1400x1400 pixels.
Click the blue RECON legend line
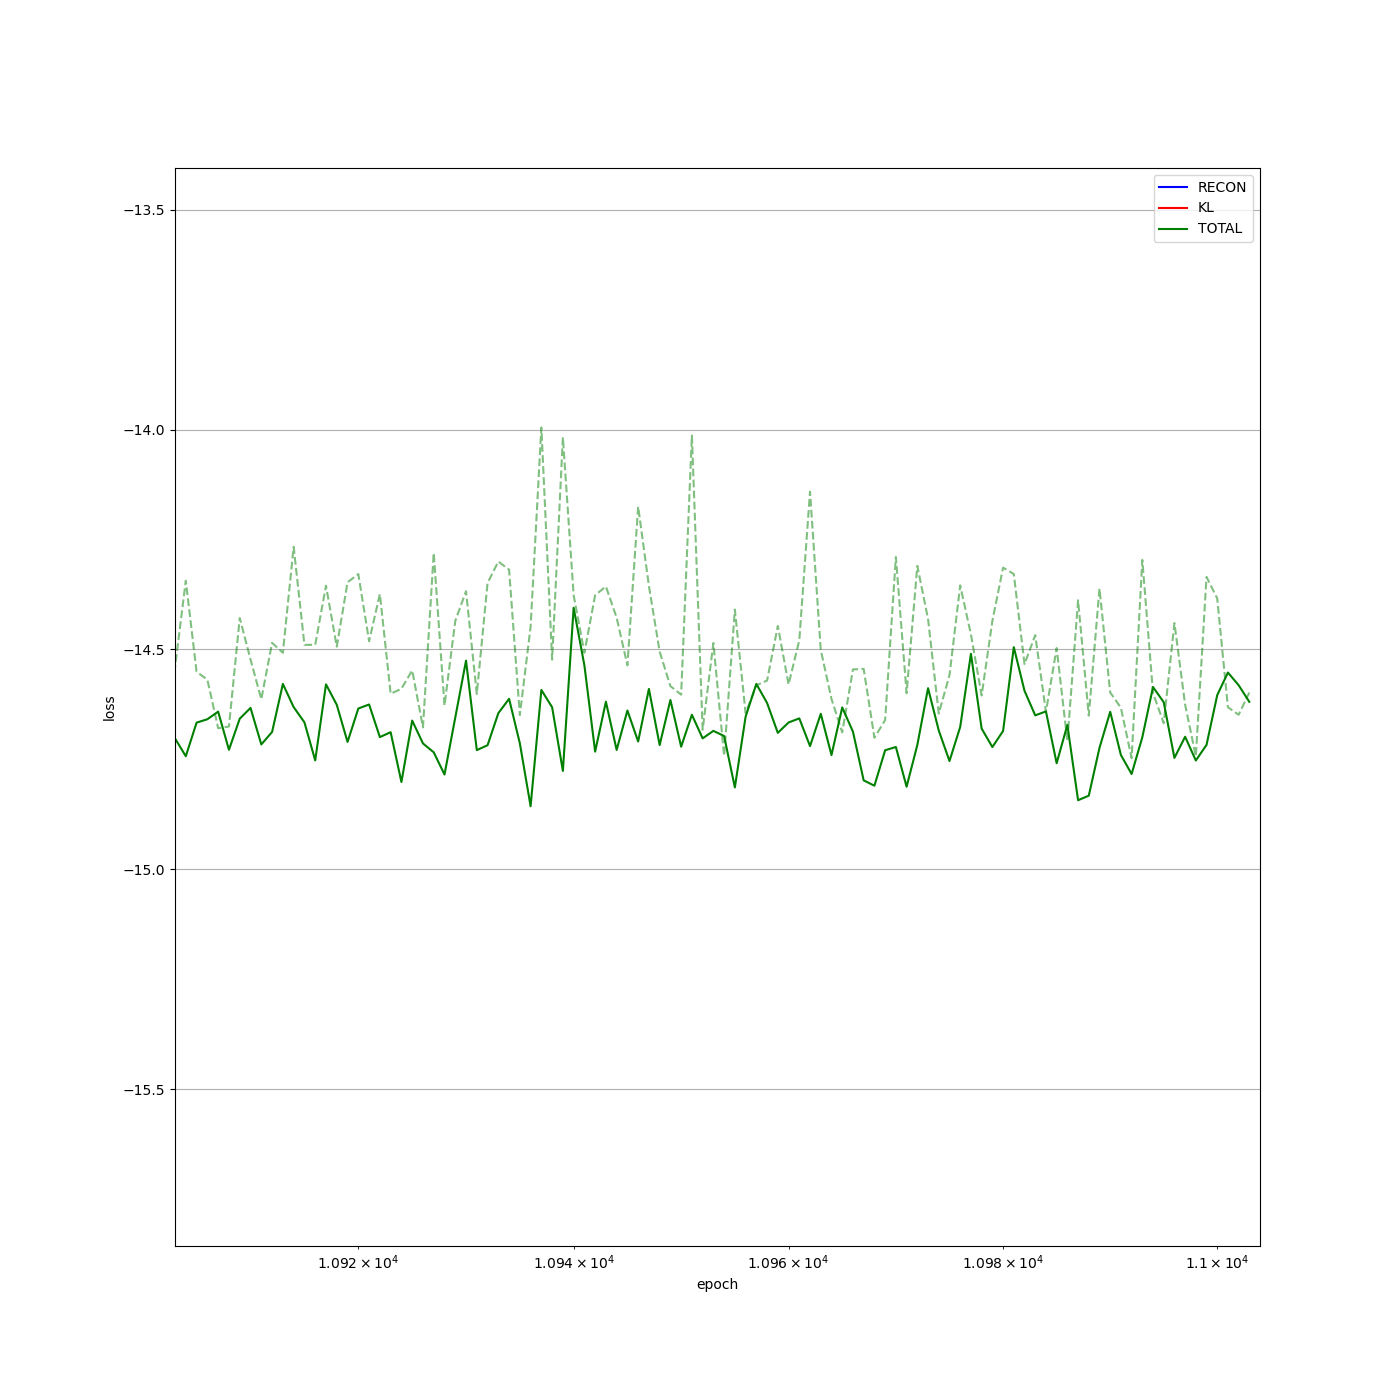click(1173, 187)
